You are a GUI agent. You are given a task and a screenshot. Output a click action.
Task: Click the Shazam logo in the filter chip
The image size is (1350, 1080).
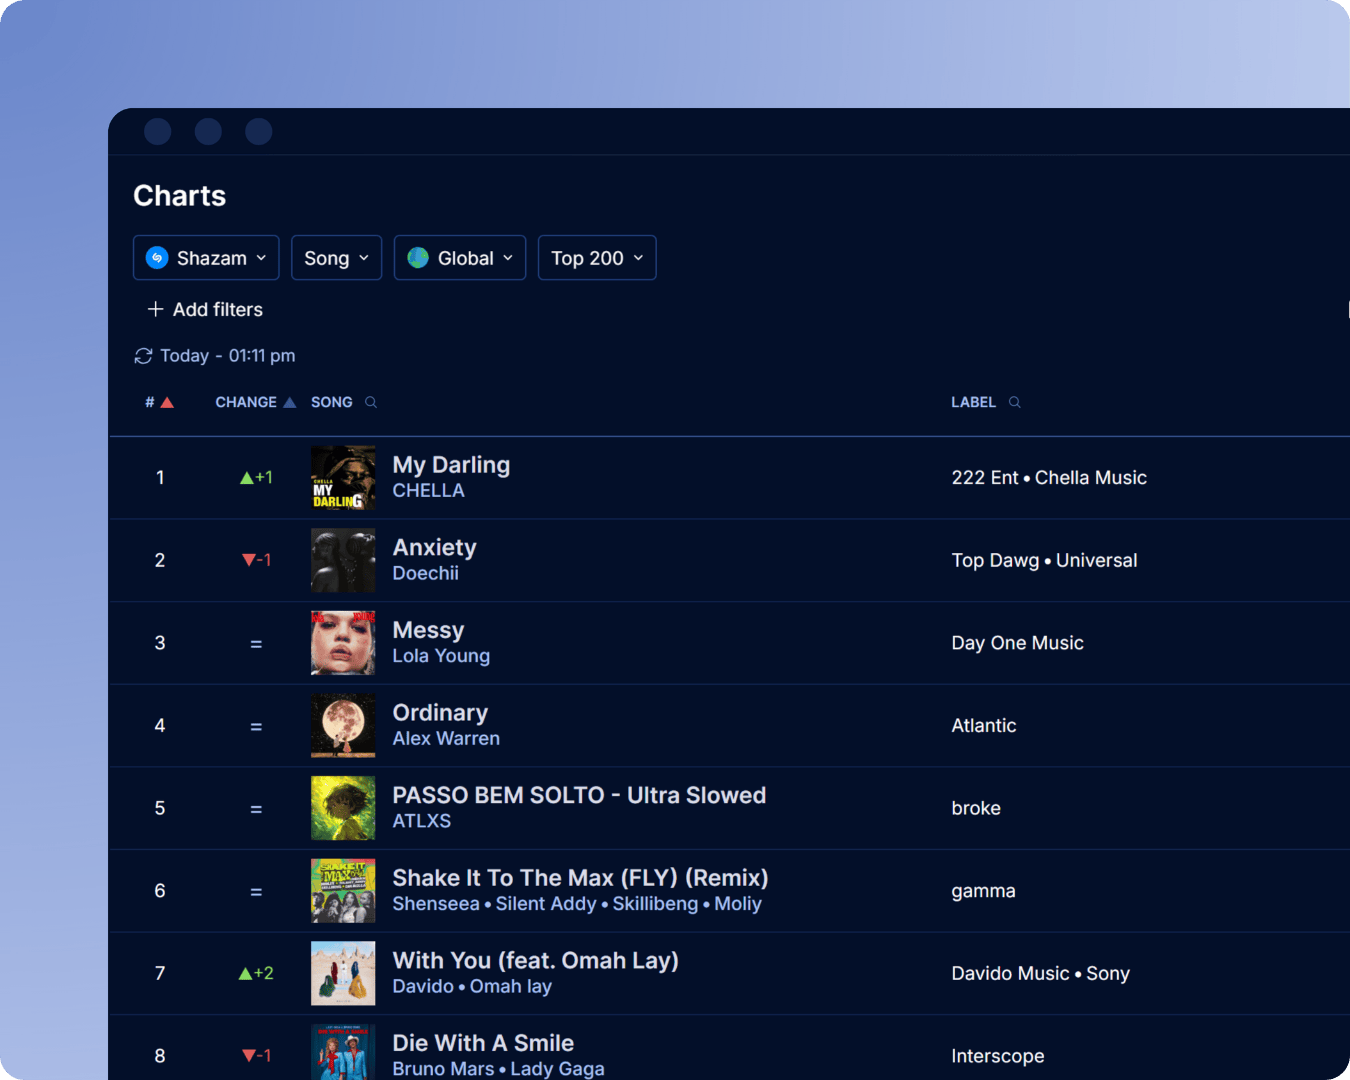tap(157, 257)
